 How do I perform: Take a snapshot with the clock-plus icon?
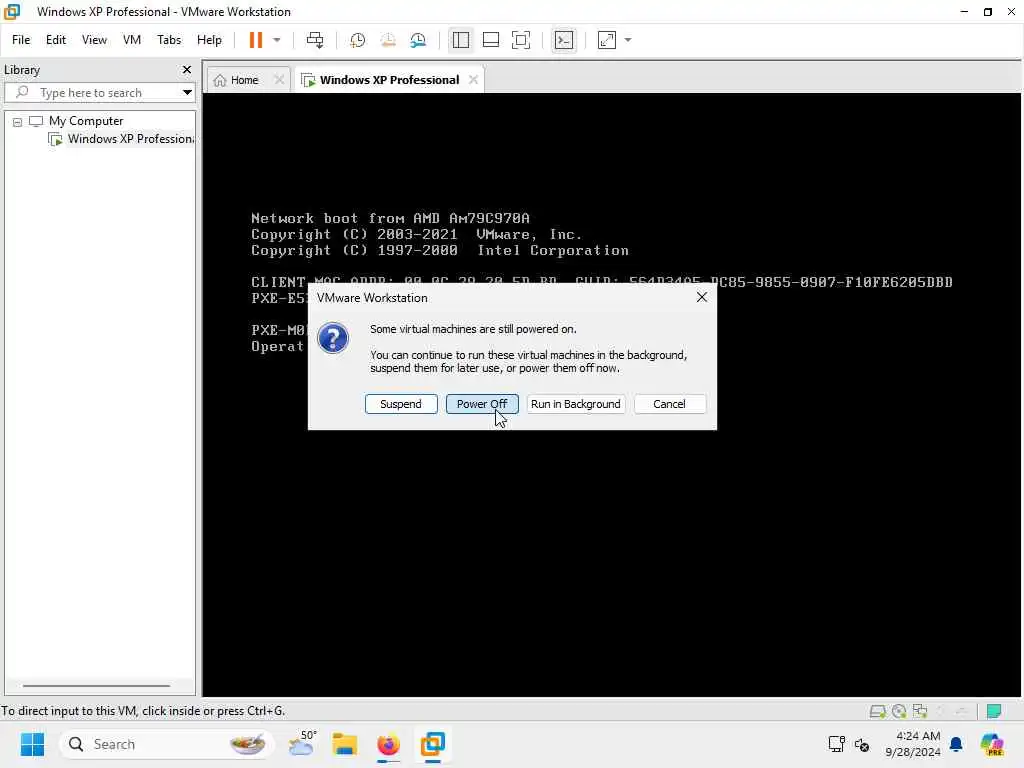(x=357, y=40)
